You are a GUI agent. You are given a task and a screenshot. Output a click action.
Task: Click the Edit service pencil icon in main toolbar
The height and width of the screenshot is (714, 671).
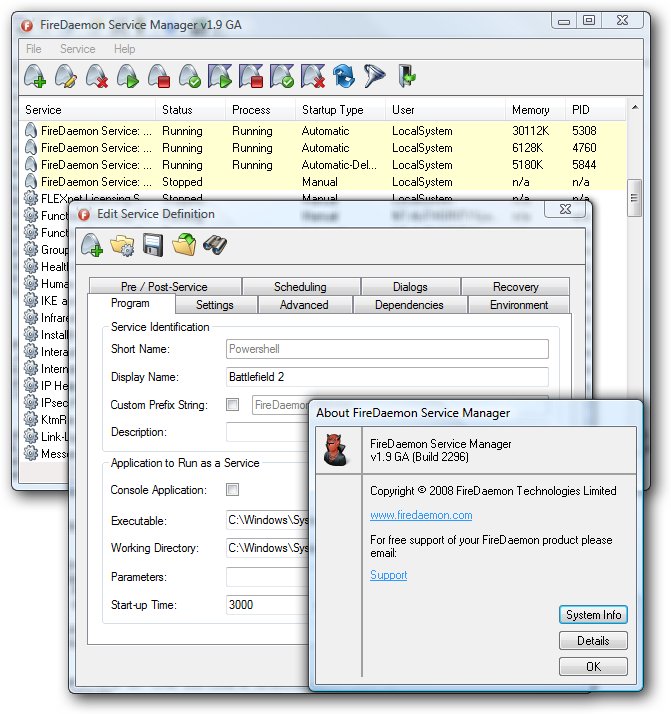coord(66,76)
